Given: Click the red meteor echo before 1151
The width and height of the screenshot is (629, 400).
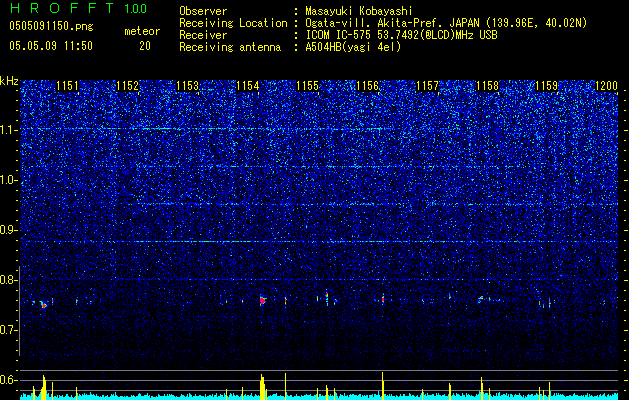Looking at the screenshot, I should tap(44, 305).
